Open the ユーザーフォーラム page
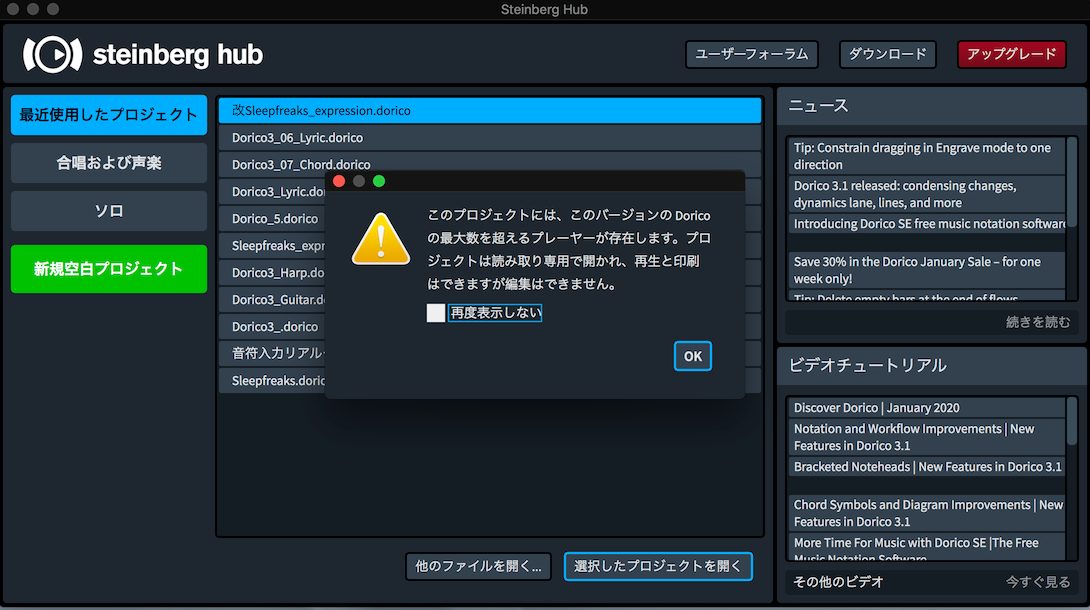 751,54
